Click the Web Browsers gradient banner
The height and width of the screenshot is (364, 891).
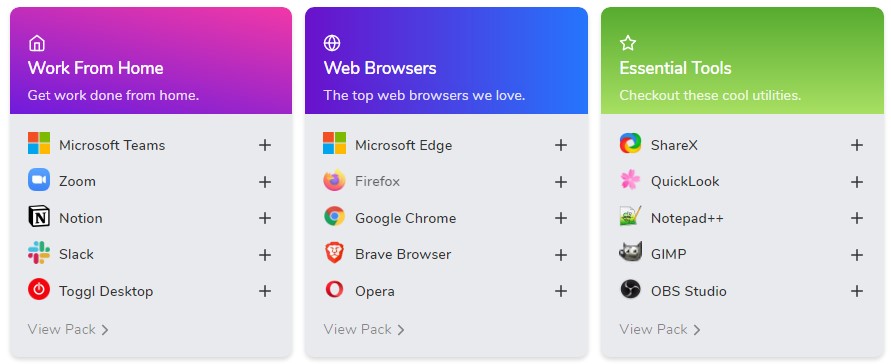(x=447, y=61)
